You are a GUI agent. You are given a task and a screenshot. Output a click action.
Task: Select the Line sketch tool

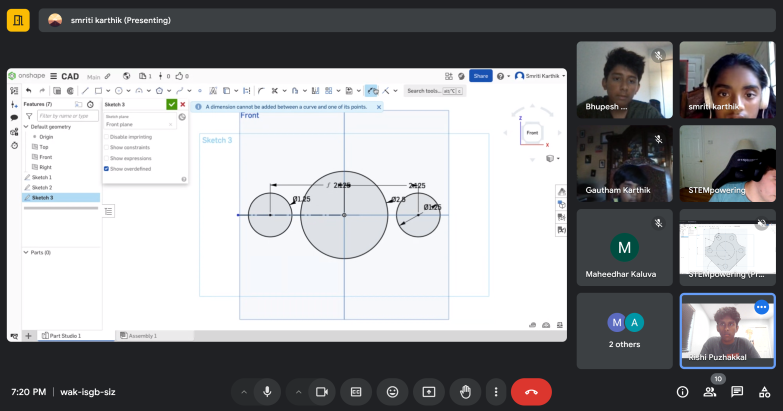tap(85, 91)
